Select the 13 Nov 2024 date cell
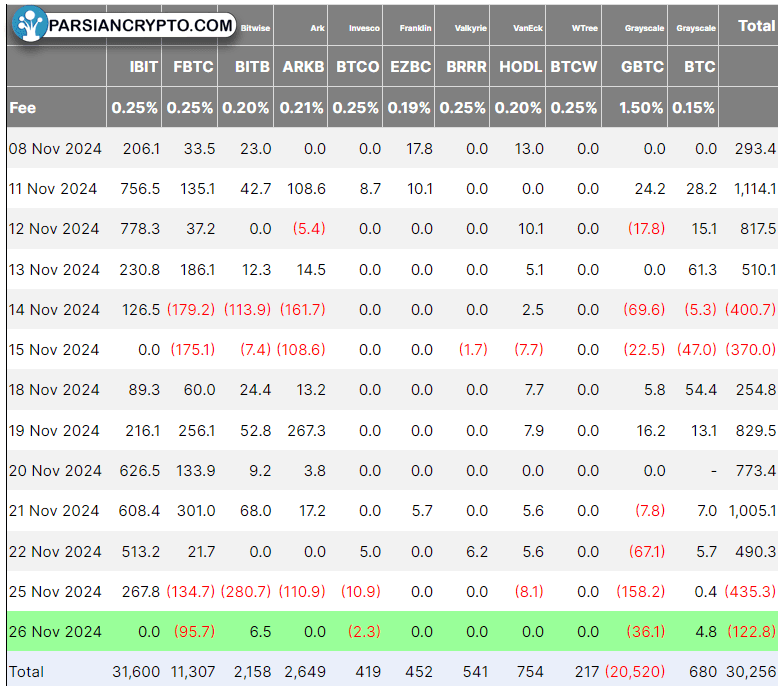Viewport: 778px width, 686px height. (x=54, y=269)
